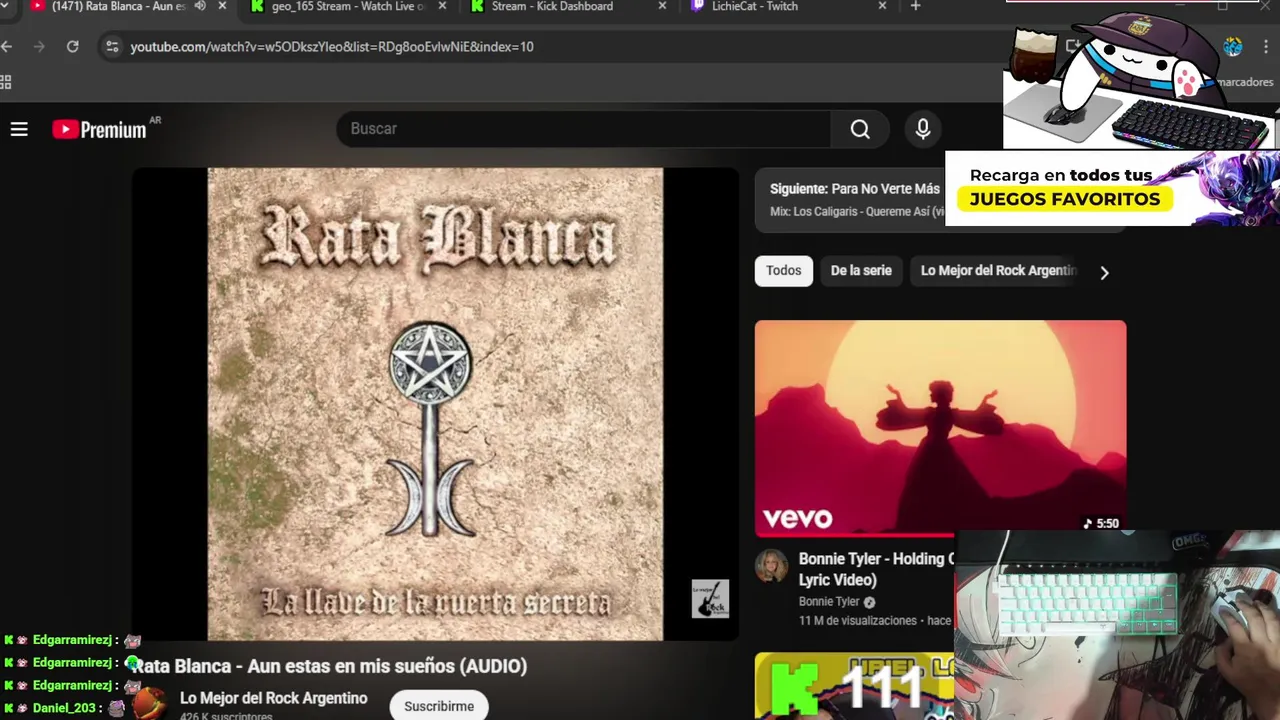The image size is (1280, 720).
Task: Click the Buscar search field
Action: [x=584, y=129]
